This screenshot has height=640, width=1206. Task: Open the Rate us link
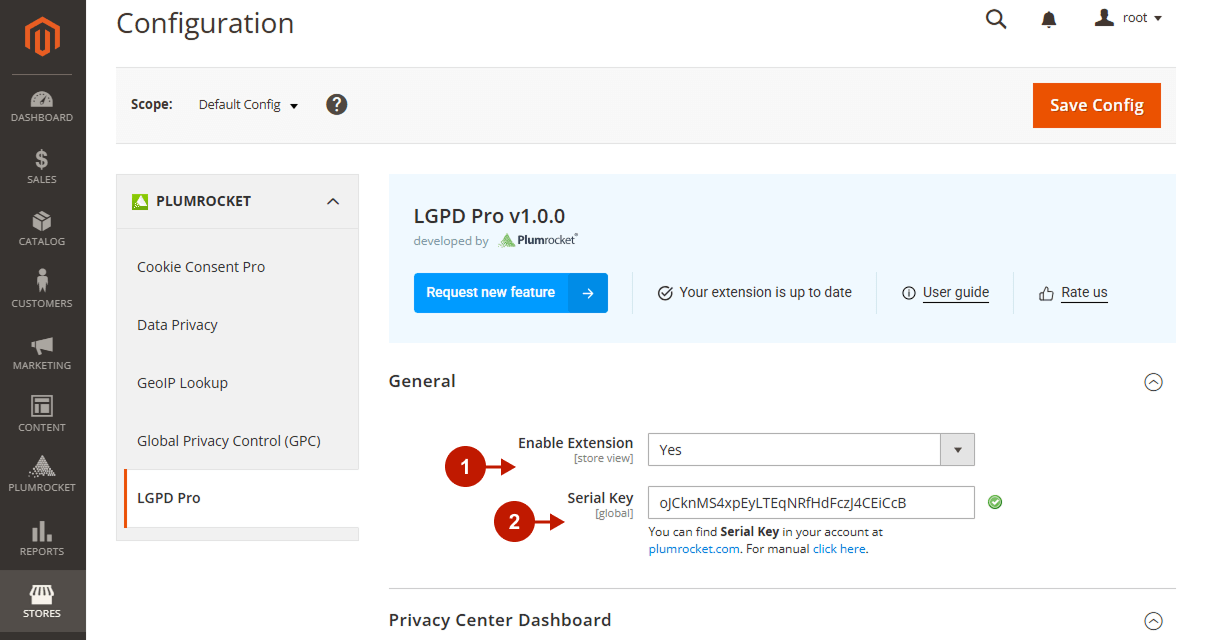tap(1084, 293)
